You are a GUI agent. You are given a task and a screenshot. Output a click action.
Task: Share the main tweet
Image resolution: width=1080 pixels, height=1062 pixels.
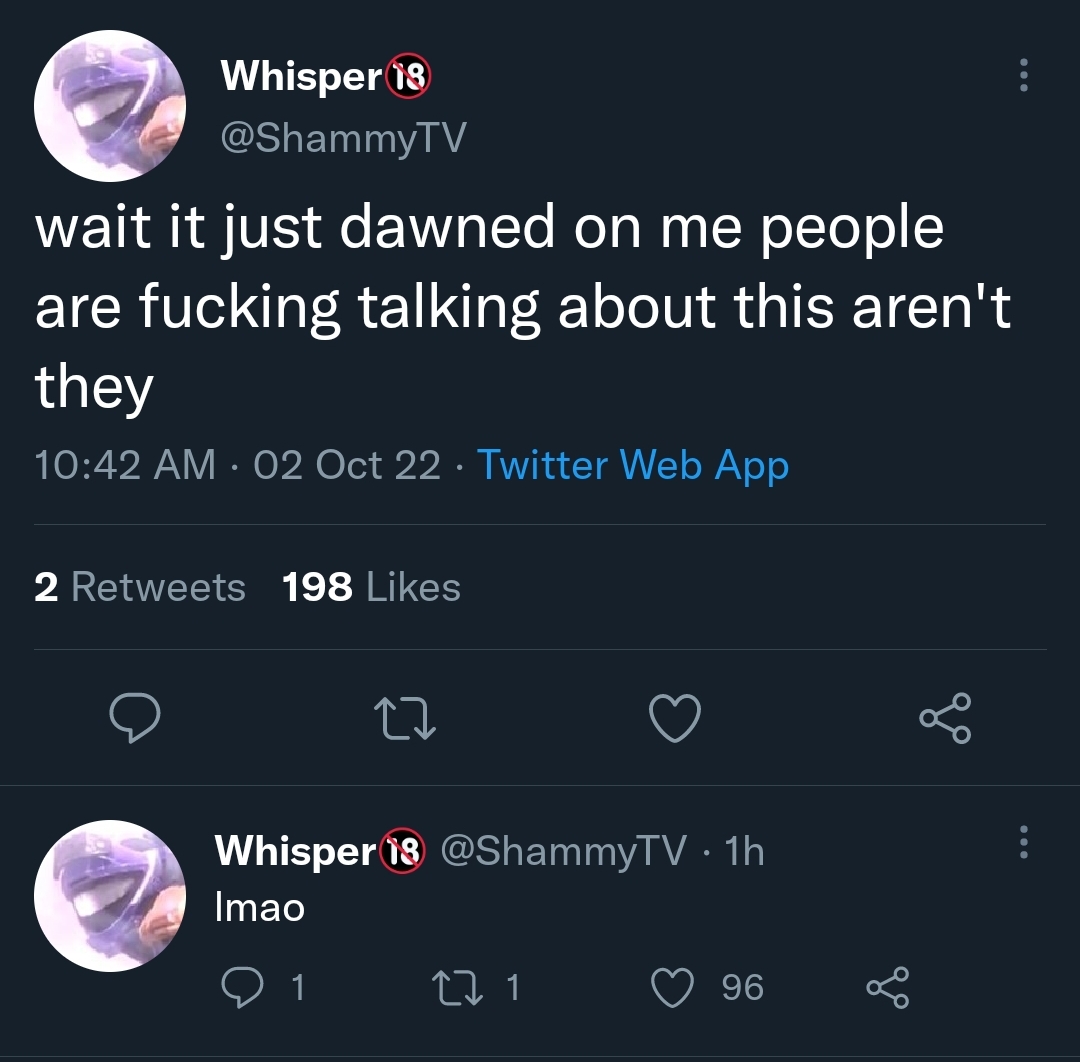(945, 718)
